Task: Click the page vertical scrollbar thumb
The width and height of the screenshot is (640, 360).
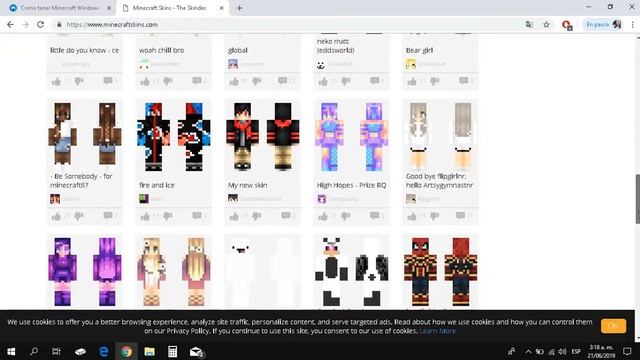Action: [638, 199]
